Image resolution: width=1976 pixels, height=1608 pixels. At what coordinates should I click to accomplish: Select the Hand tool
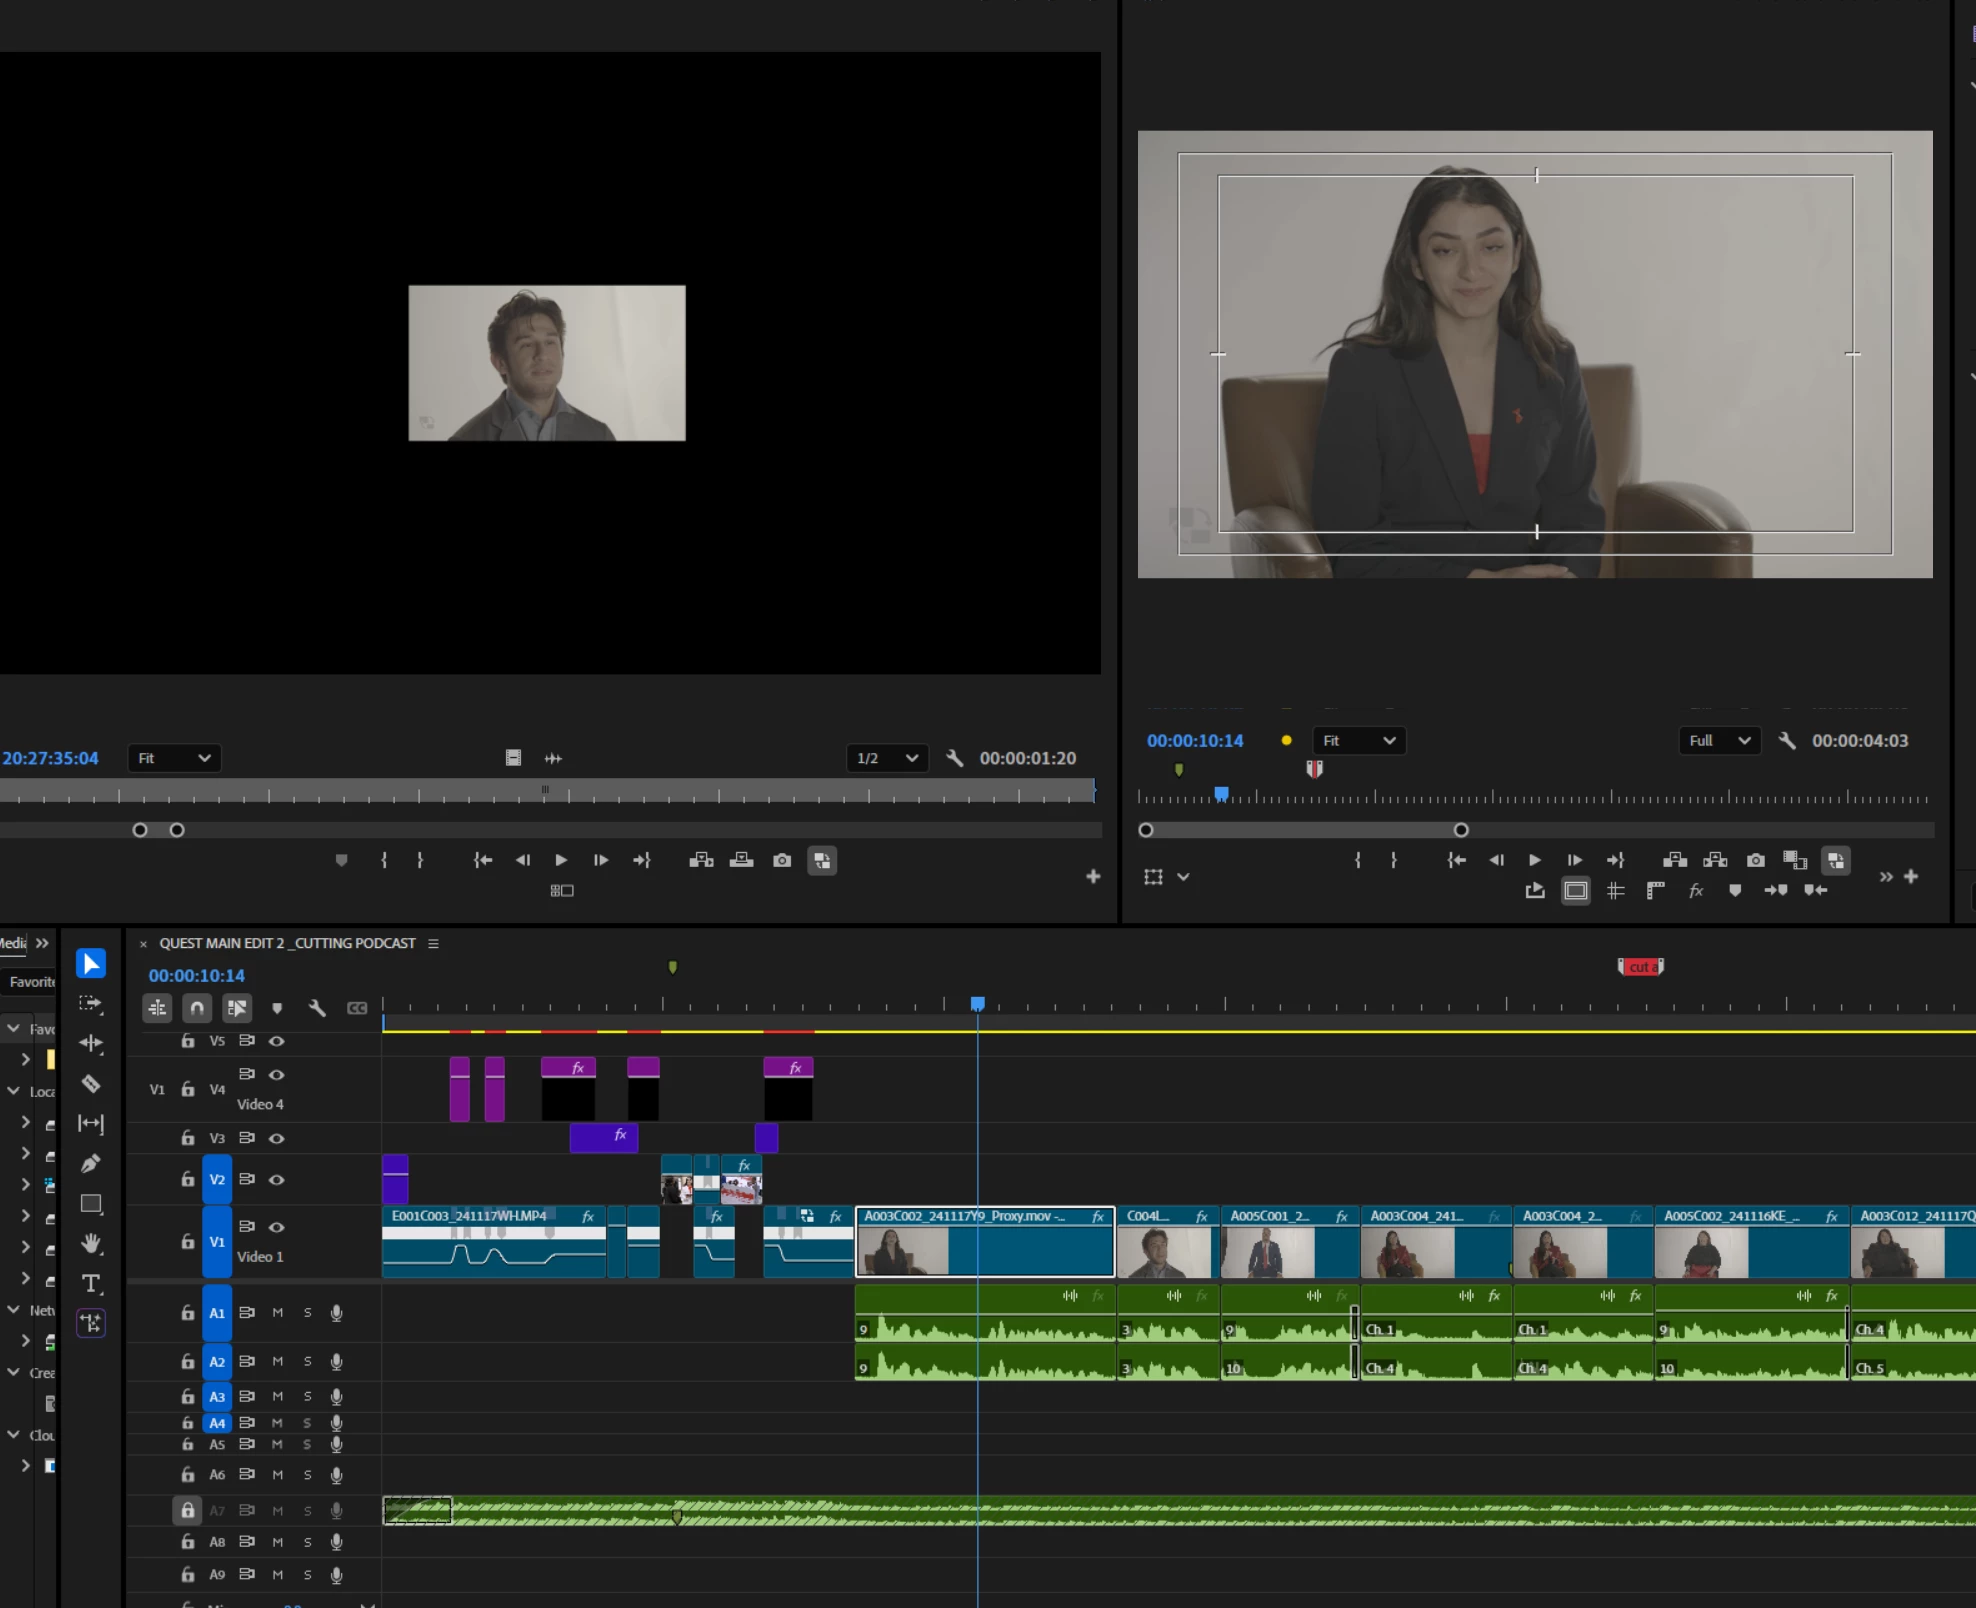pyautogui.click(x=91, y=1243)
